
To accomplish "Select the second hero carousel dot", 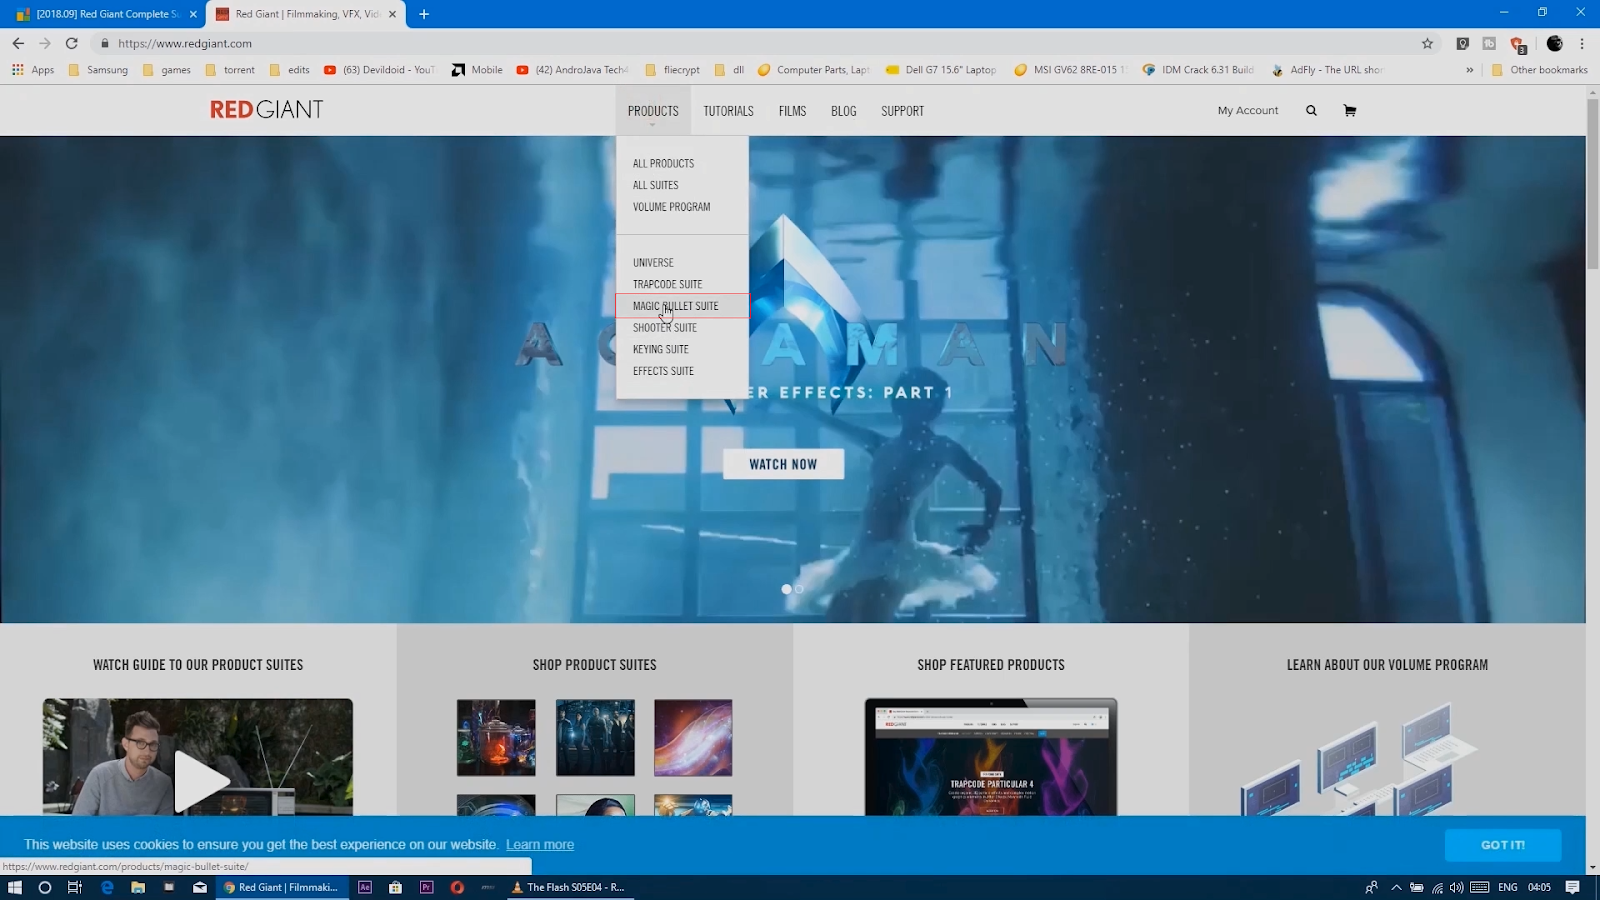I will 799,589.
